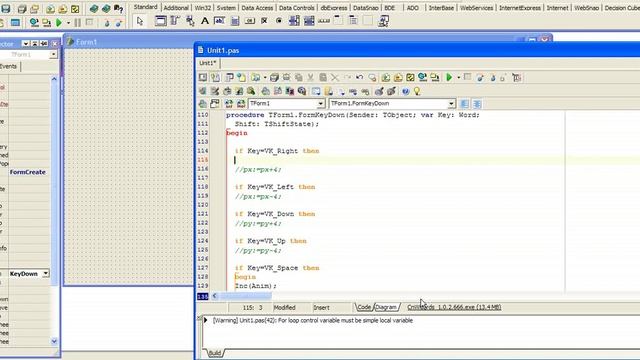Click code line 'if Key=VK_Left then'
Screen dimensions: 640x360
click(275, 187)
